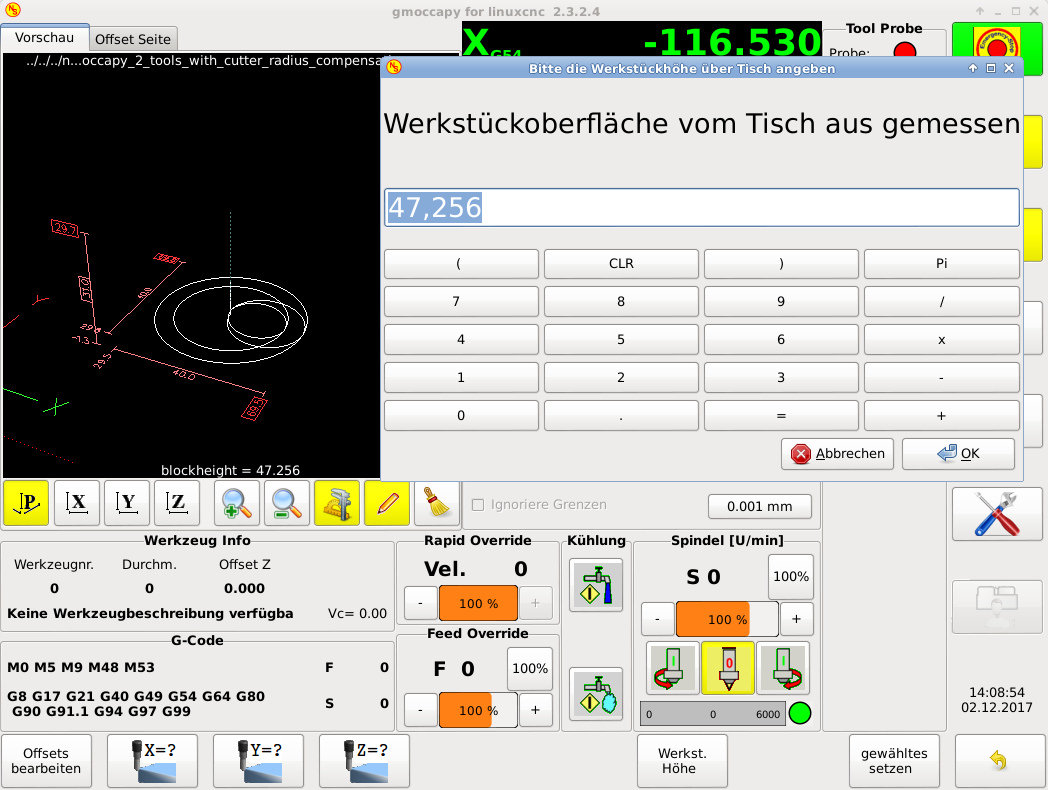The width and height of the screenshot is (1048, 790).
Task: Reset spindle override with 100% button
Action: pos(791,577)
